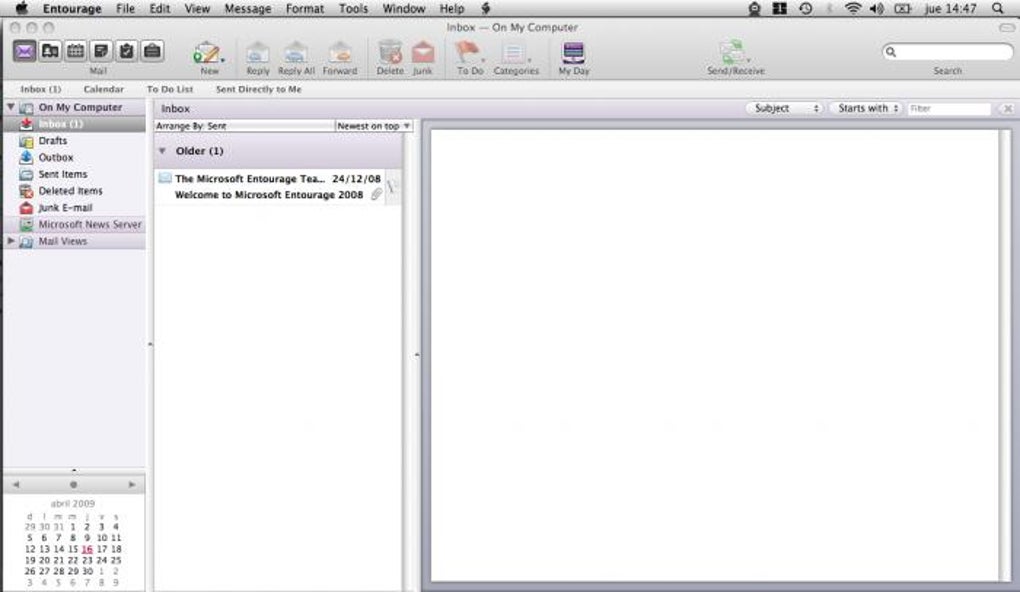The width and height of the screenshot is (1020, 592).
Task: Open the Help menu
Action: coord(451,8)
